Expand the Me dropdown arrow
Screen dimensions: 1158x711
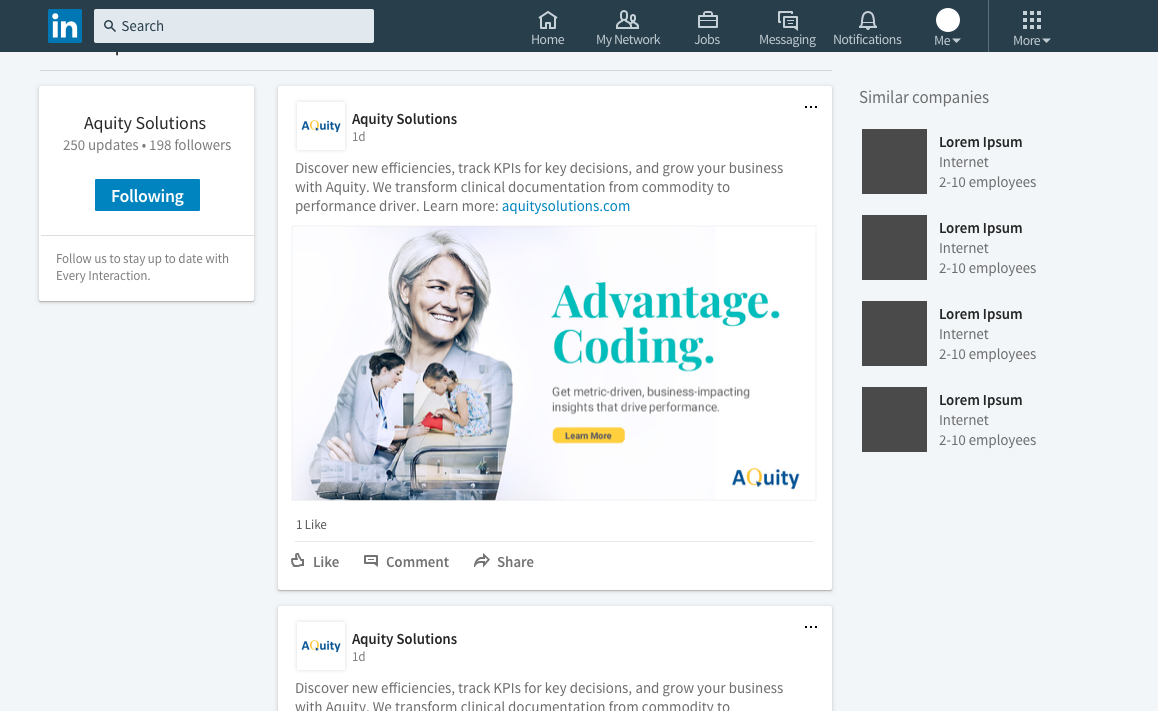point(956,41)
